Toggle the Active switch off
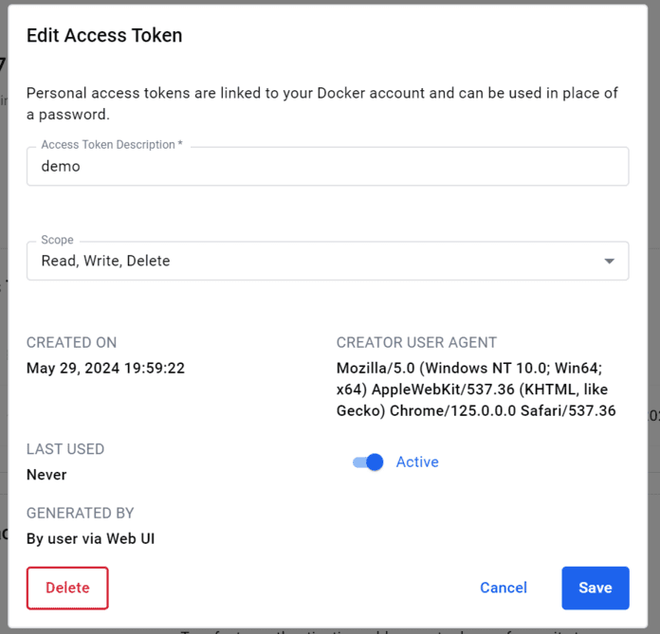Image resolution: width=660 pixels, height=634 pixels. [x=368, y=462]
